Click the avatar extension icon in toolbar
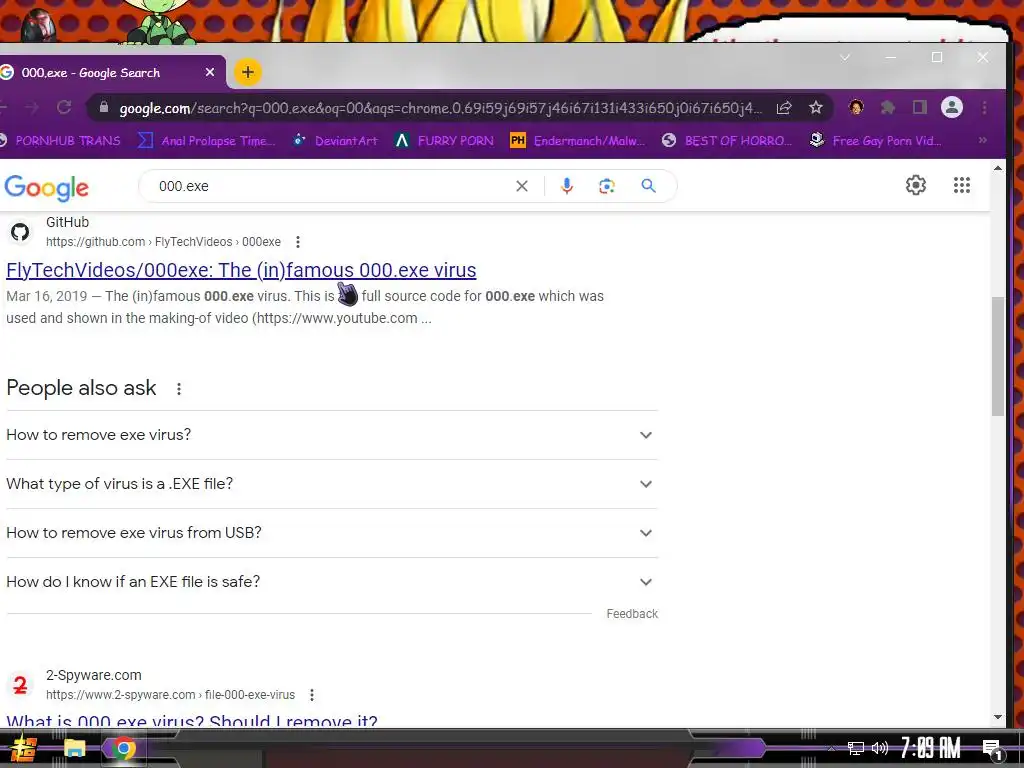1024x768 pixels. click(856, 107)
